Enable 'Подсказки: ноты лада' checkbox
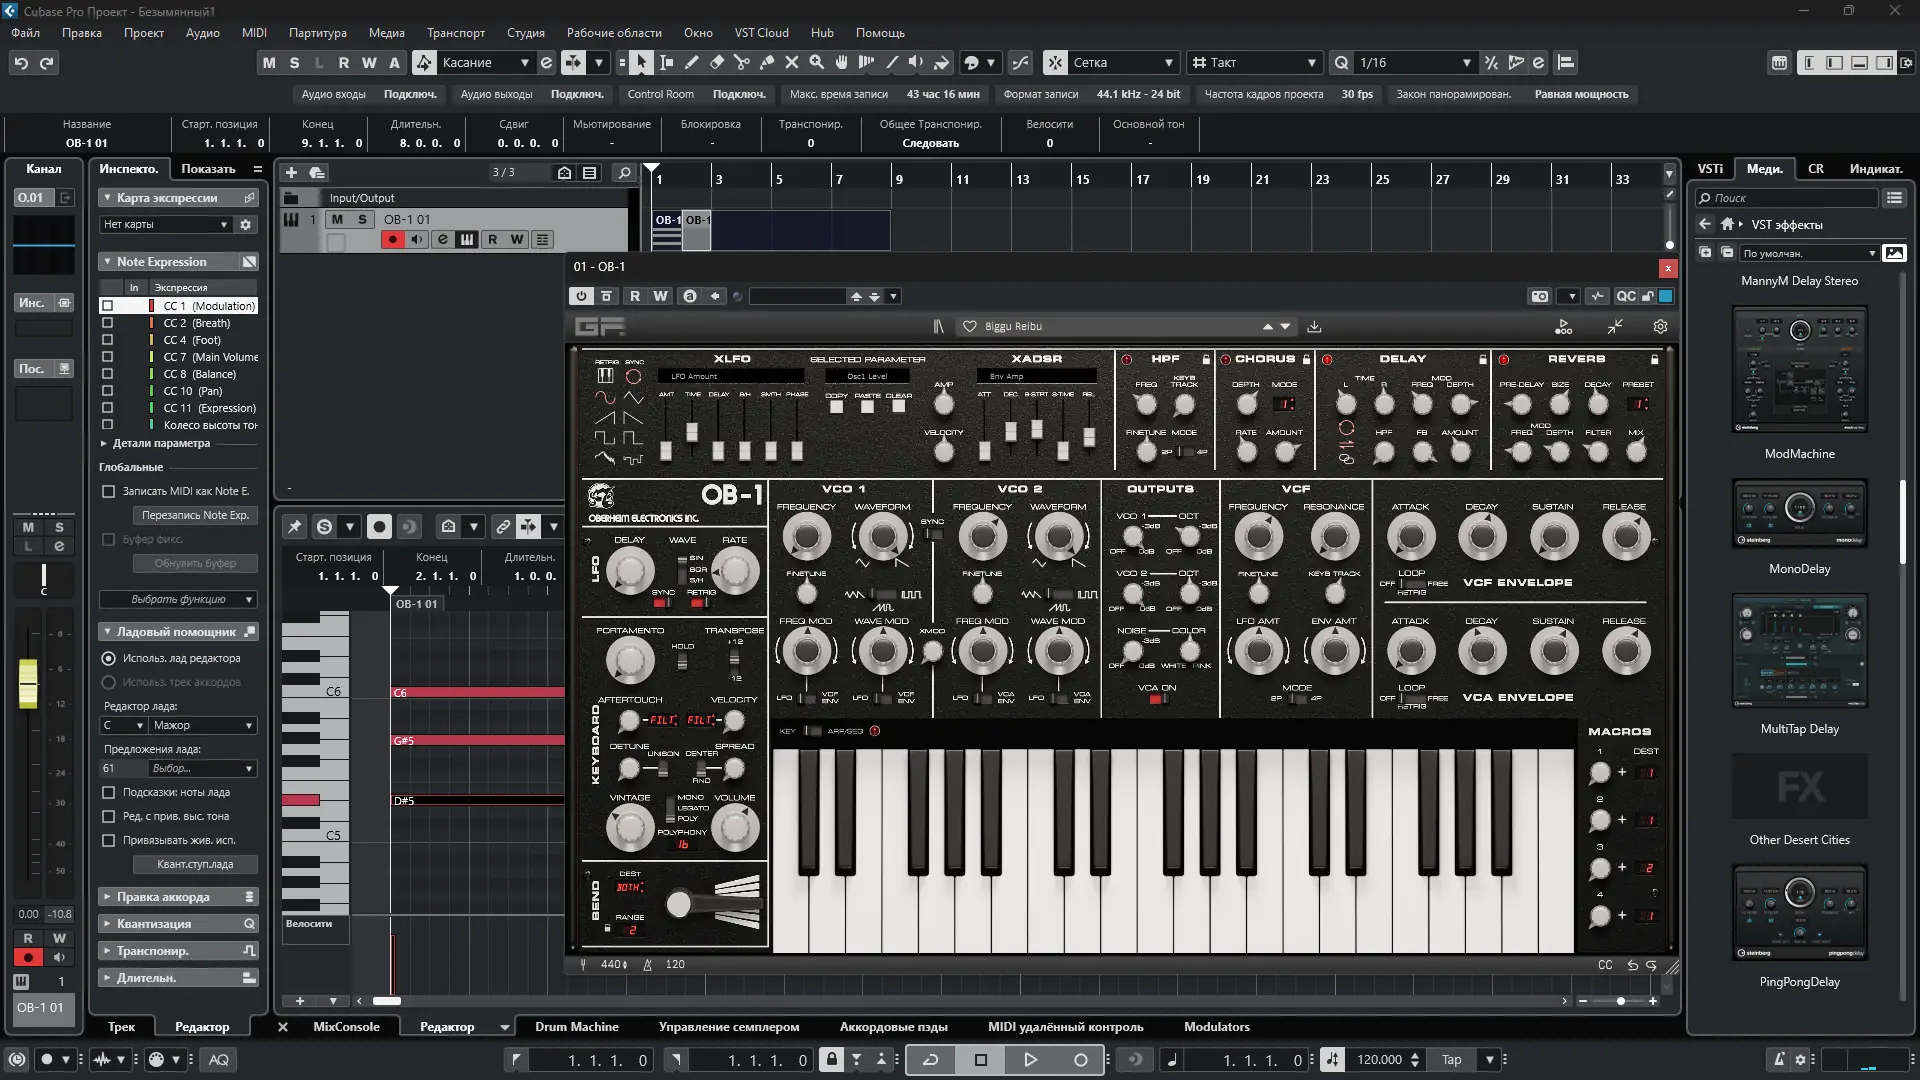 [x=109, y=792]
